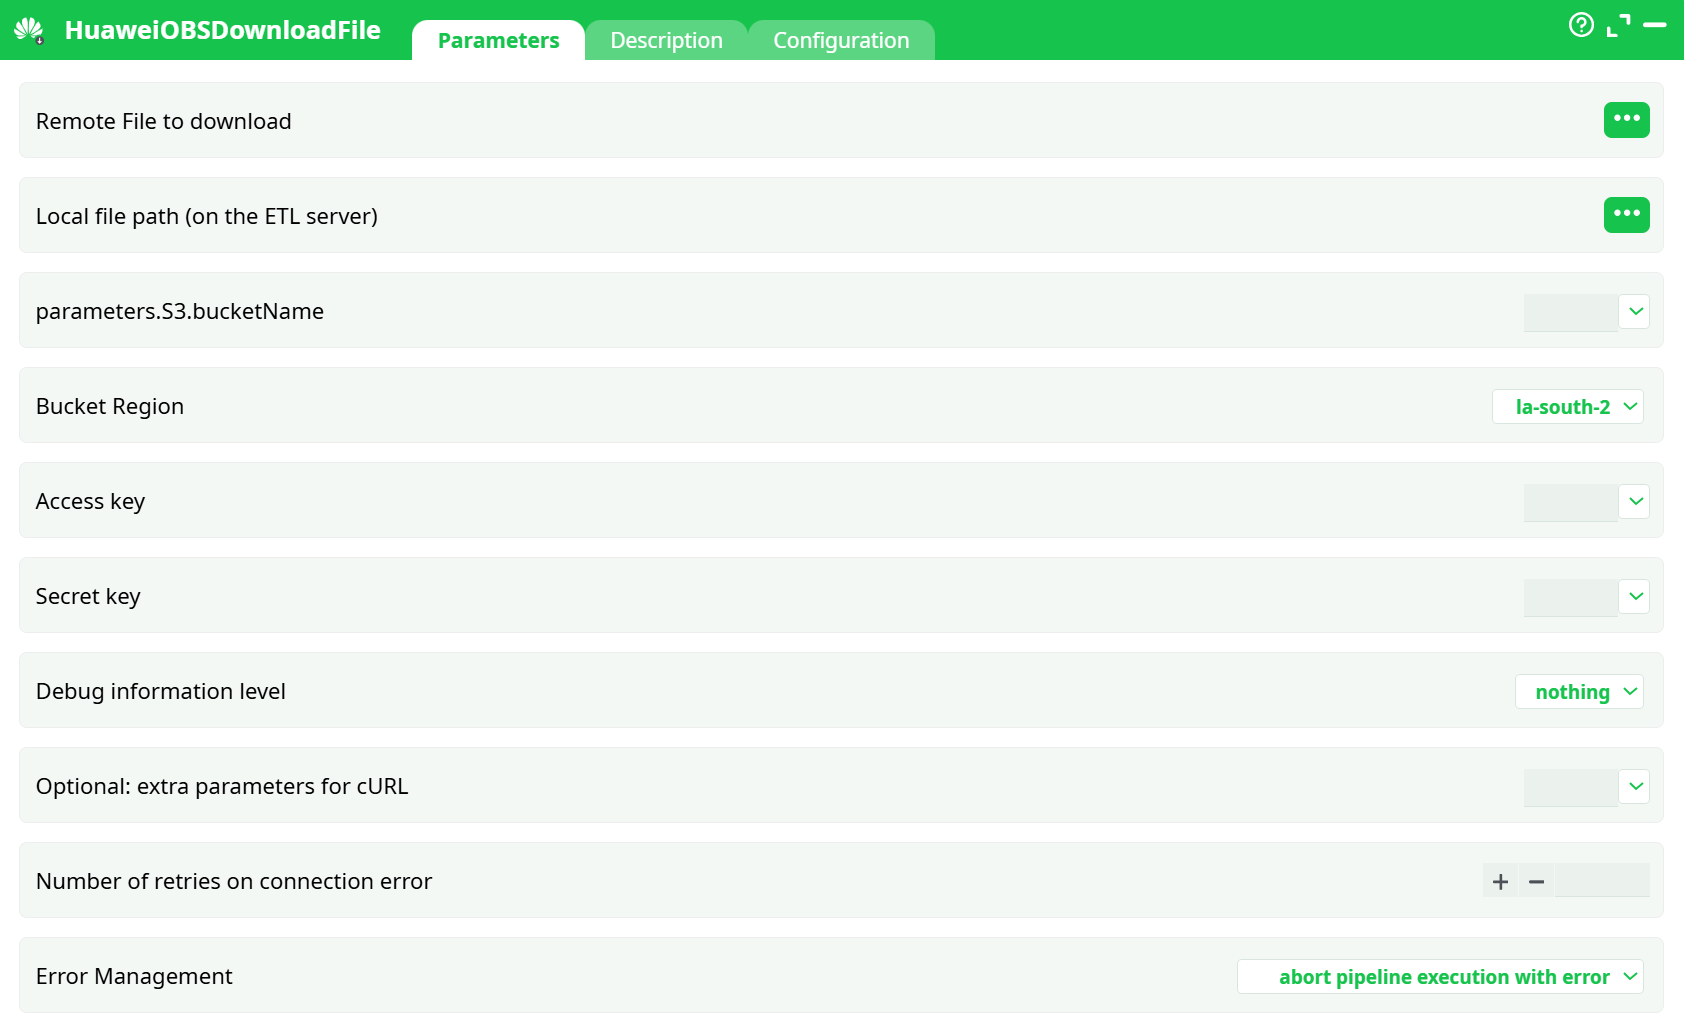
Task: Open file picker for Local file path
Action: [1627, 214]
